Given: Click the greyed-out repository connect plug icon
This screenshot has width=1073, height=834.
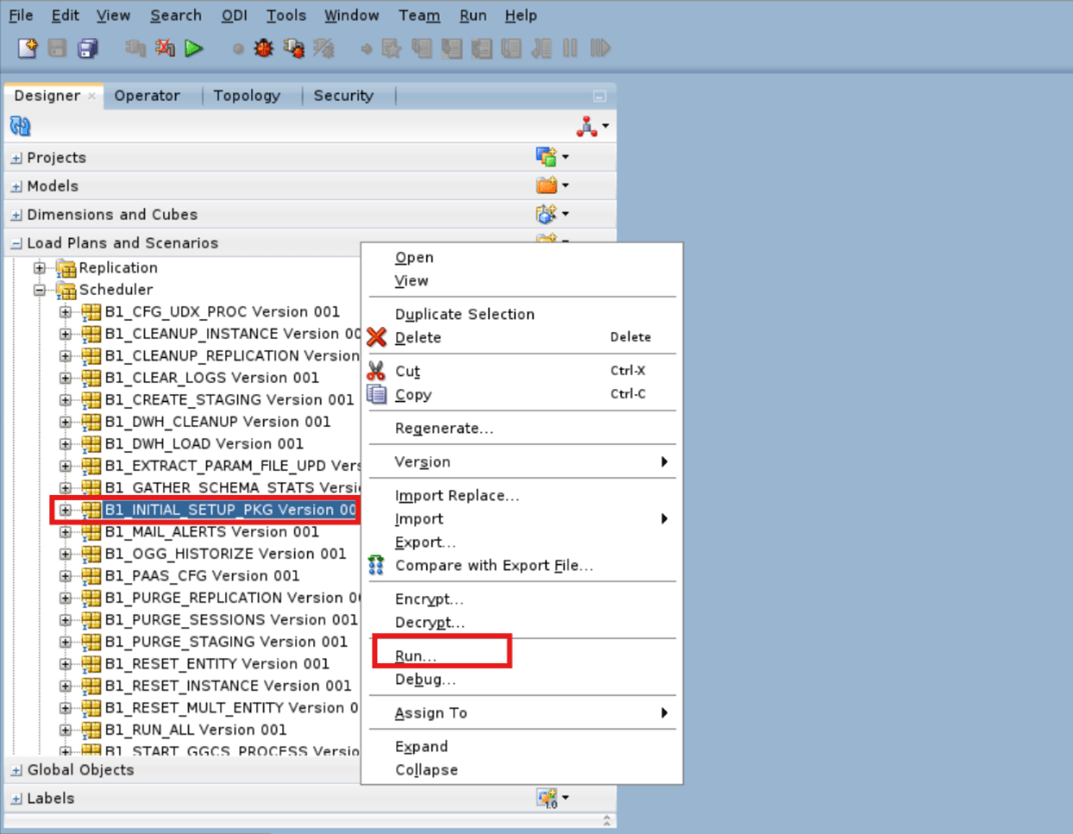Looking at the screenshot, I should coord(135,48).
